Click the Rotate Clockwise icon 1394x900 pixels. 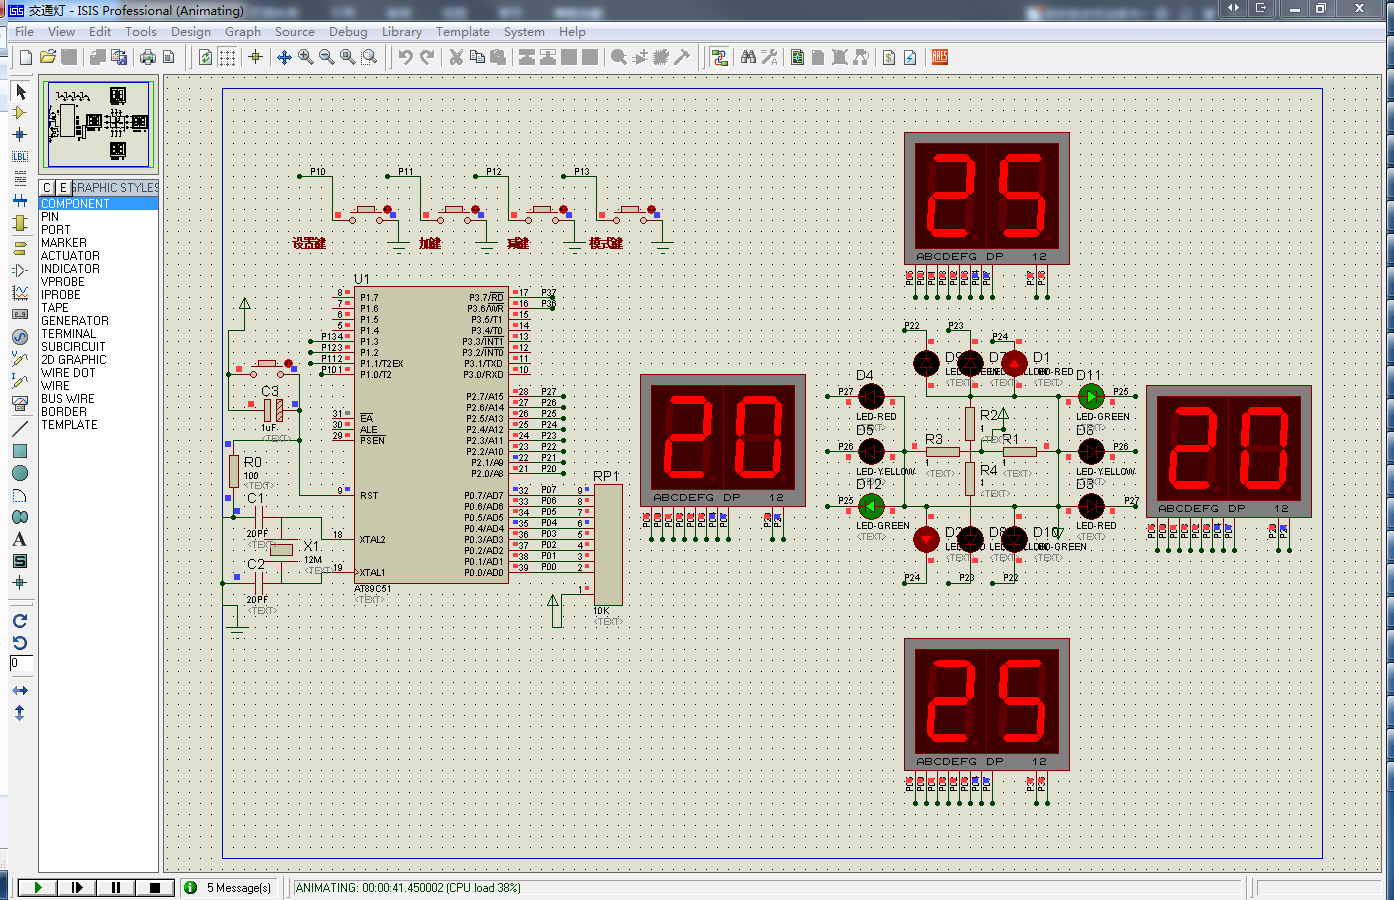[x=20, y=621]
